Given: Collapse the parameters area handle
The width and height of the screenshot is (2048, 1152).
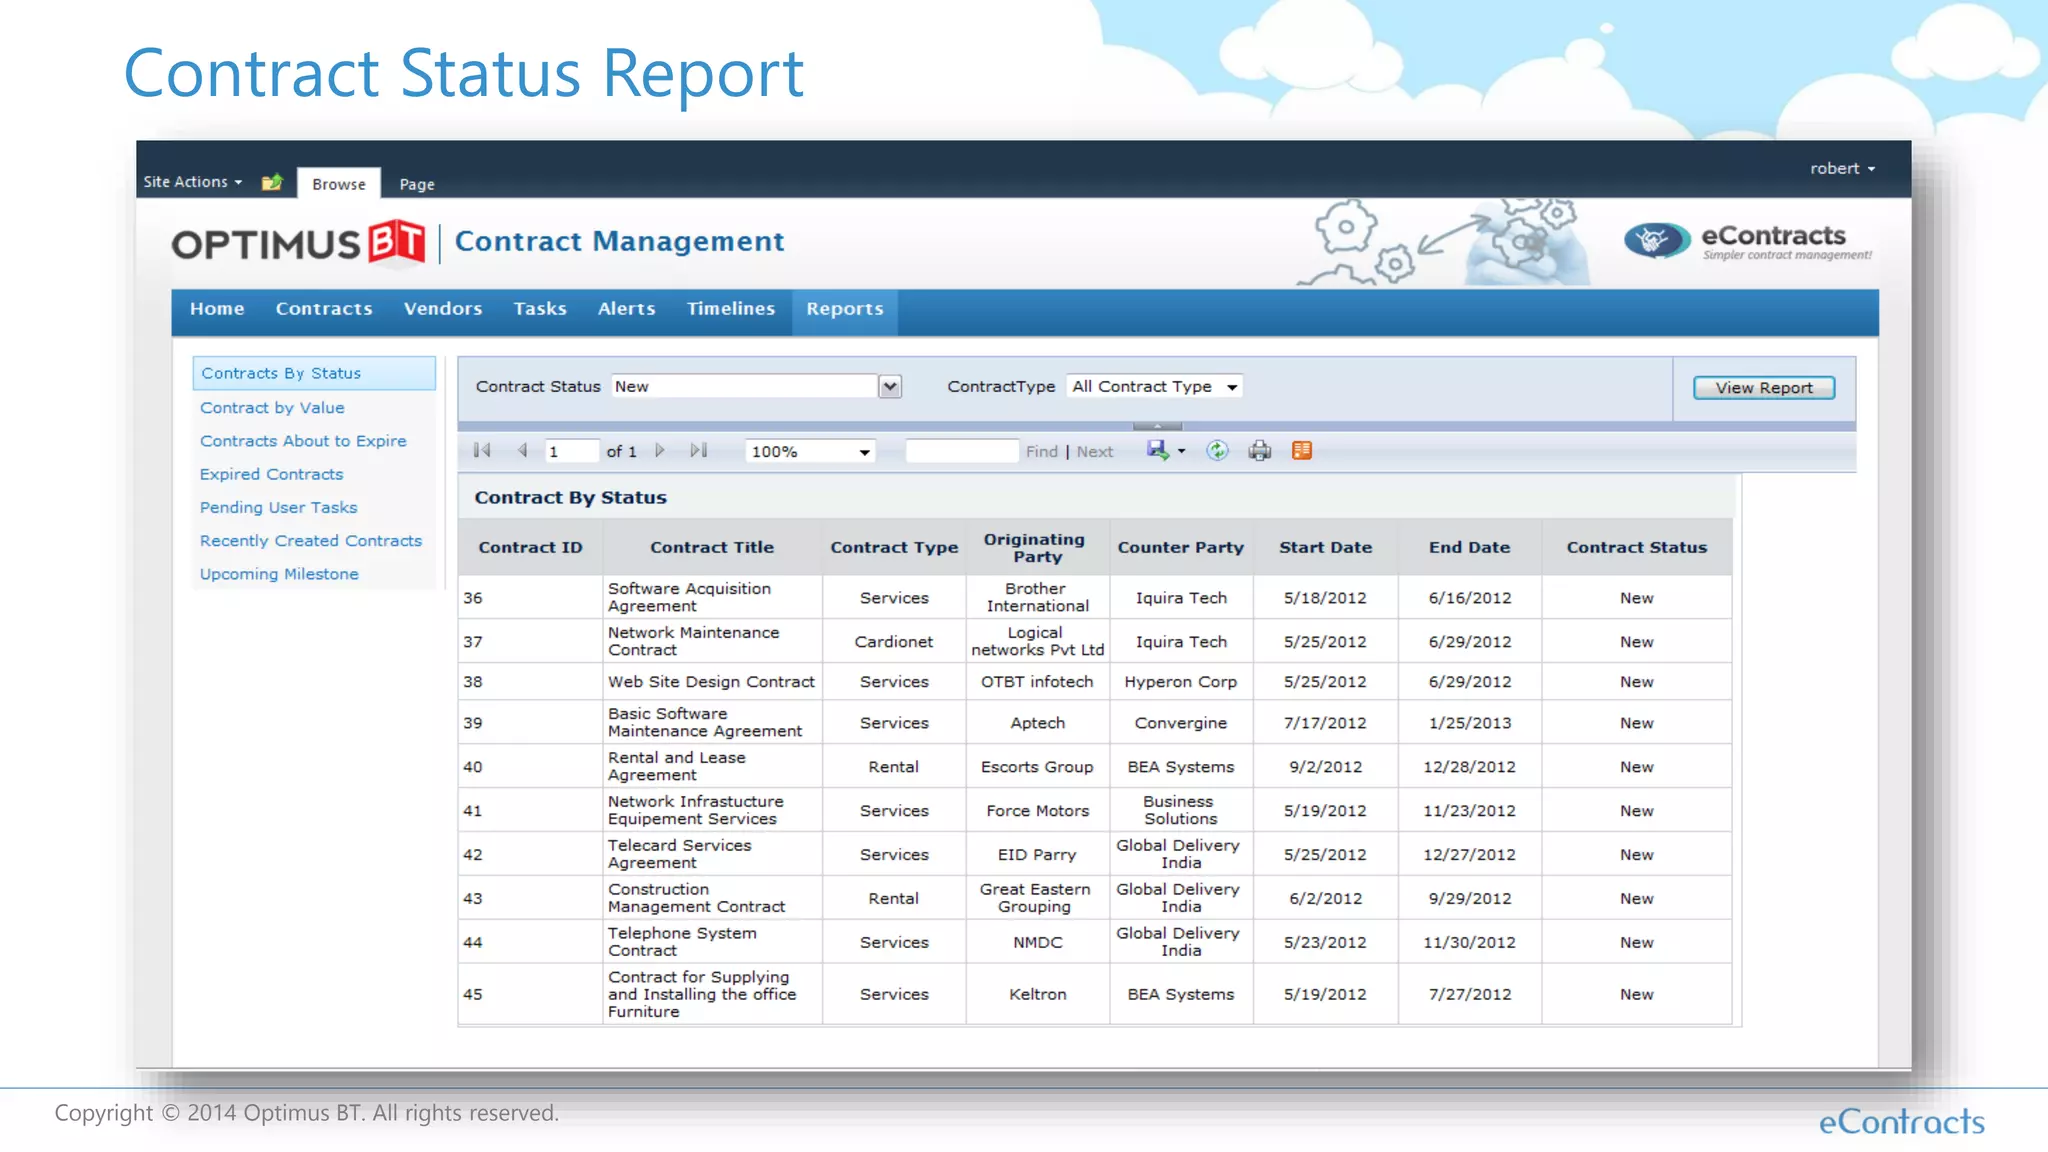Looking at the screenshot, I should (x=1157, y=427).
